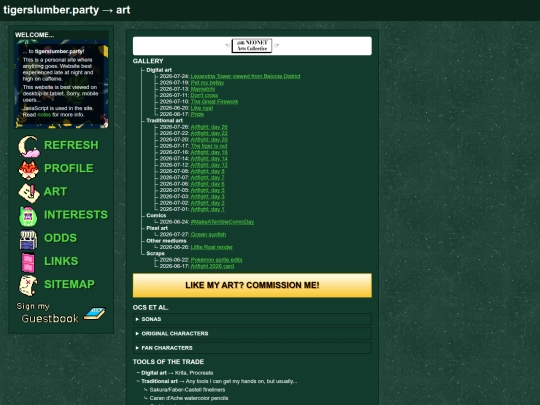Open the #MakeATerribleComicDay comic link

point(222,222)
